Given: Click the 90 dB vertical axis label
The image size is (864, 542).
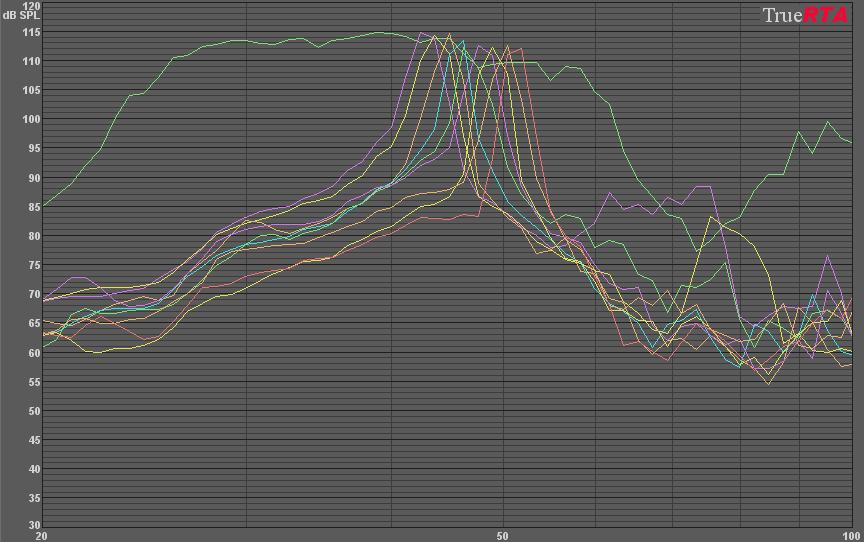Looking at the screenshot, I should 33,178.
